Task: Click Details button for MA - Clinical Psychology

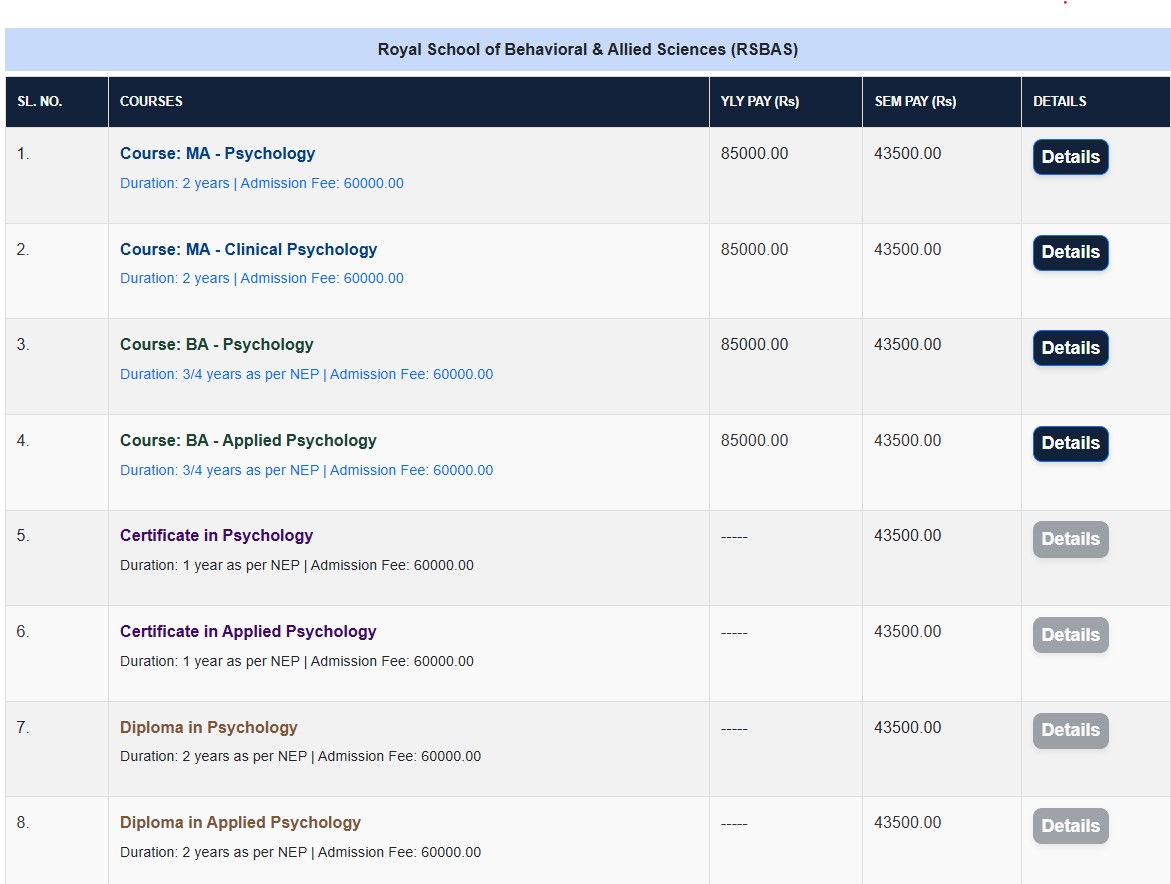Action: [1070, 253]
